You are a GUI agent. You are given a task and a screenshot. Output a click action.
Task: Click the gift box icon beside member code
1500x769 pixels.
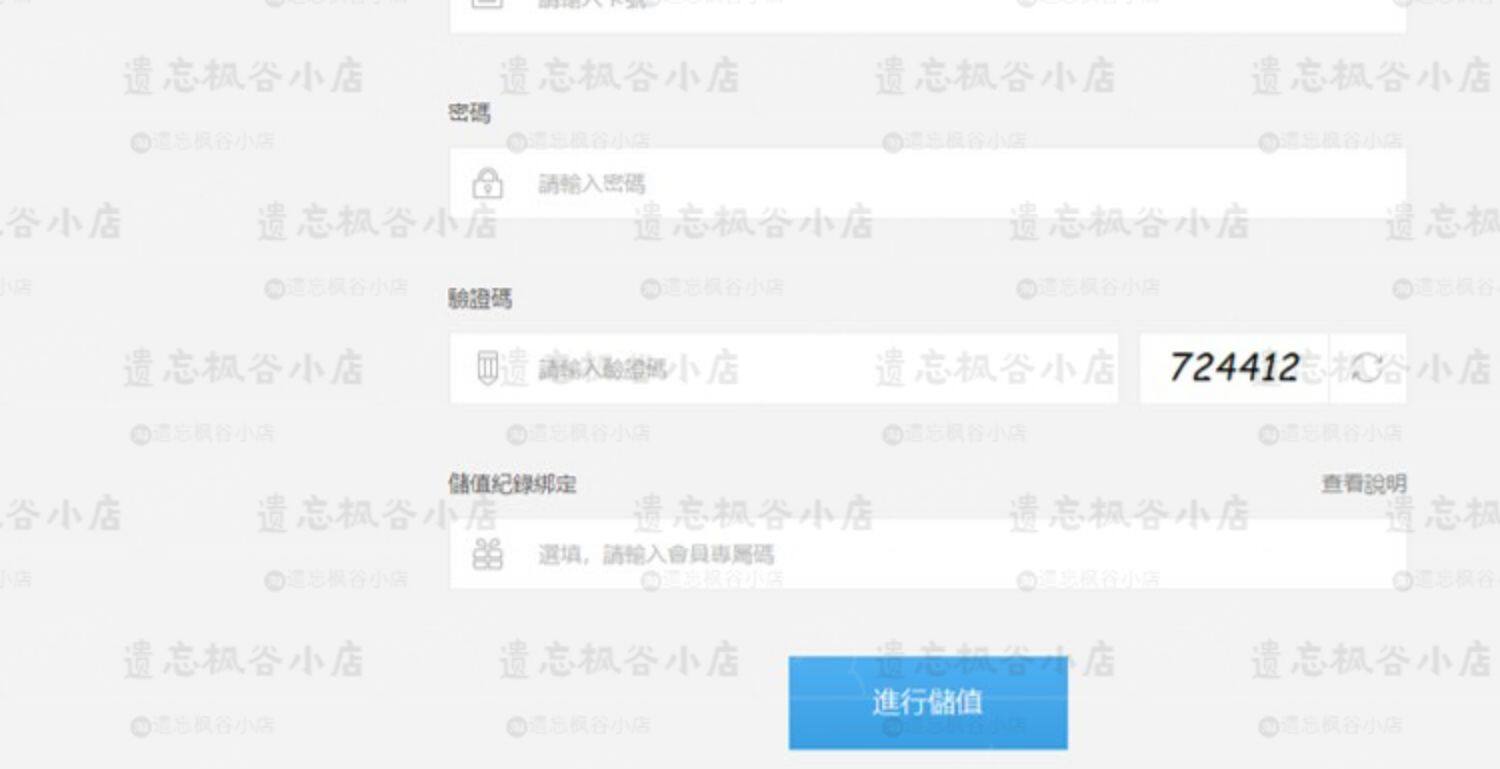pos(487,553)
